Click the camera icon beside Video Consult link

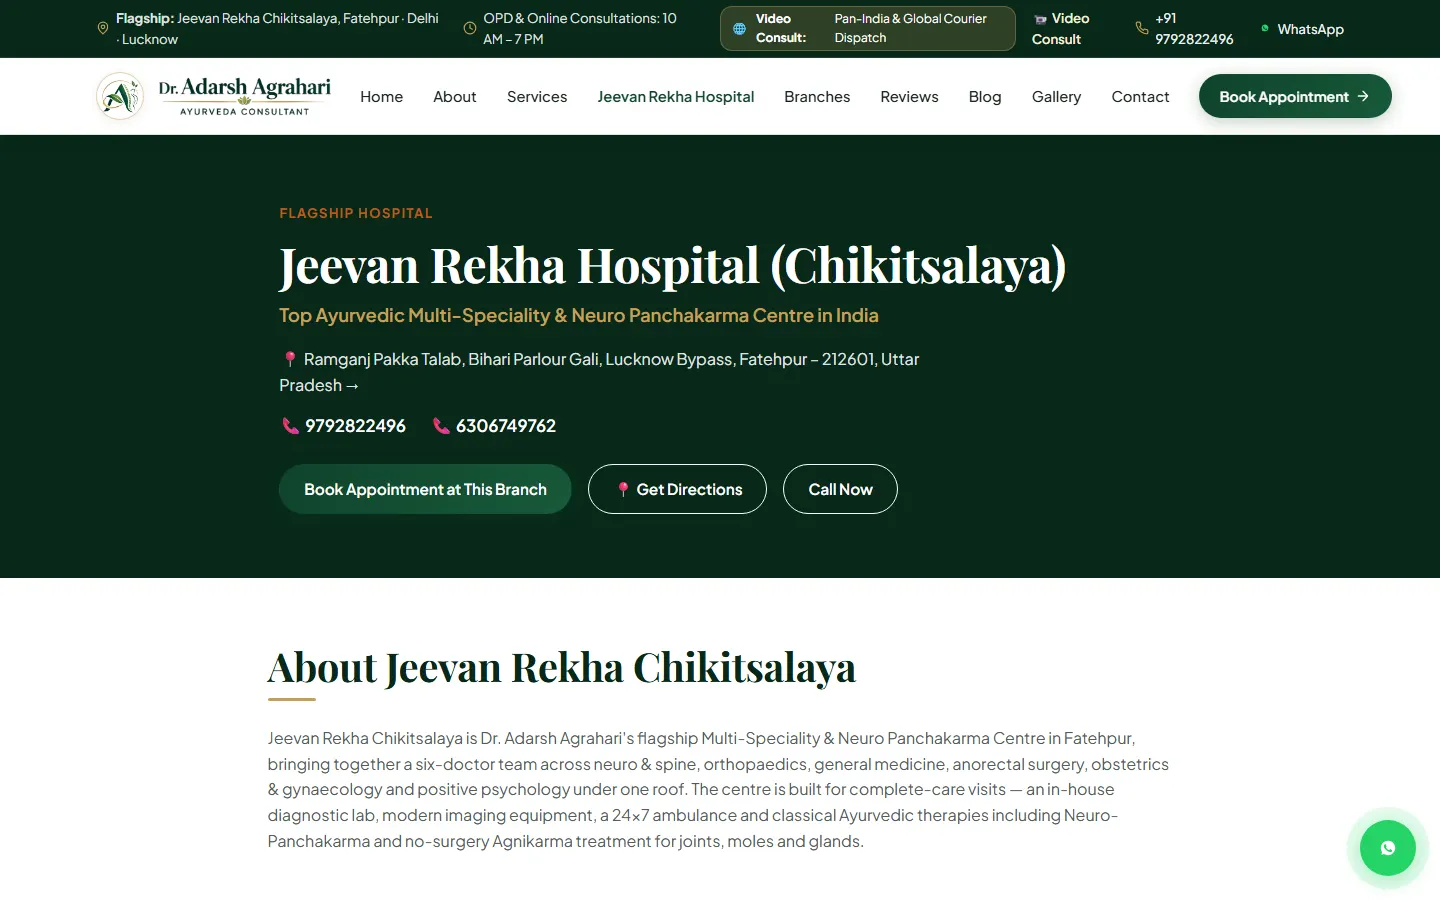click(1040, 19)
